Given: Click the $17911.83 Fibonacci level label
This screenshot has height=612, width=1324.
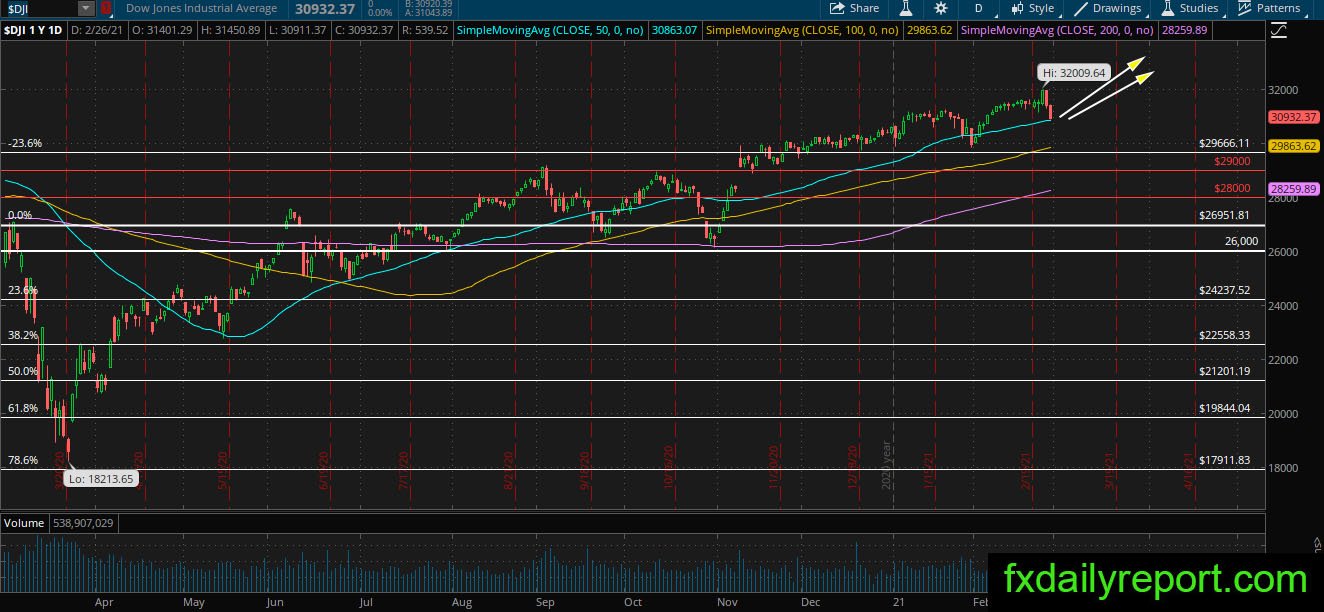Looking at the screenshot, I should 1225,460.
